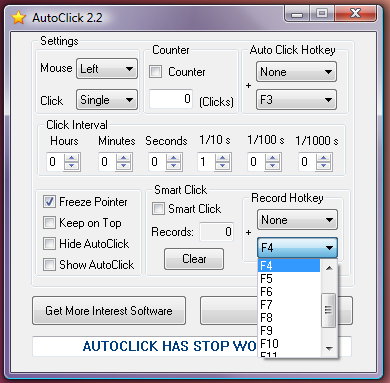Enable the Keep on Top checkbox
Image resolution: width=390 pixels, height=383 pixels.
(49, 223)
